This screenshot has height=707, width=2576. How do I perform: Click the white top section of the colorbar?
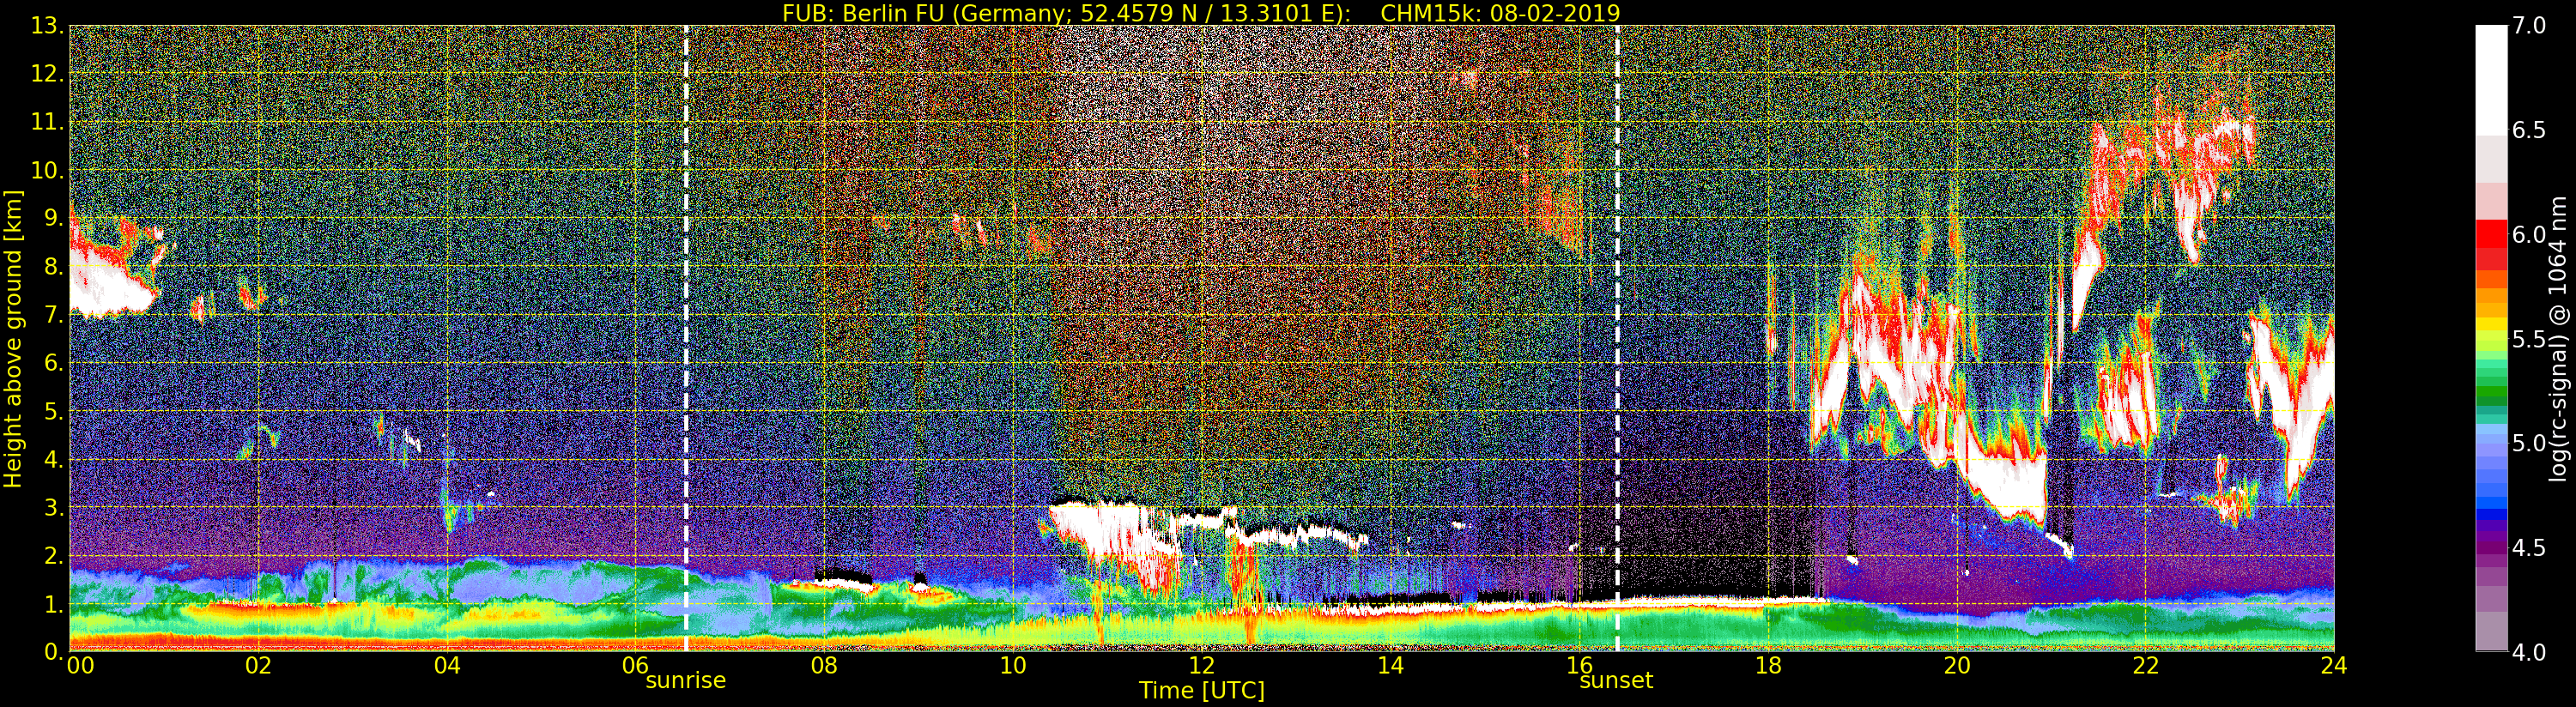pos(2491,80)
